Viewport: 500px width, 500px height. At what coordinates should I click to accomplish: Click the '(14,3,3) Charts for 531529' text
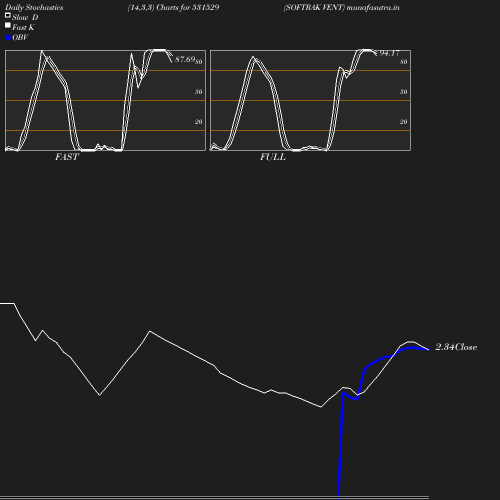[173, 8]
